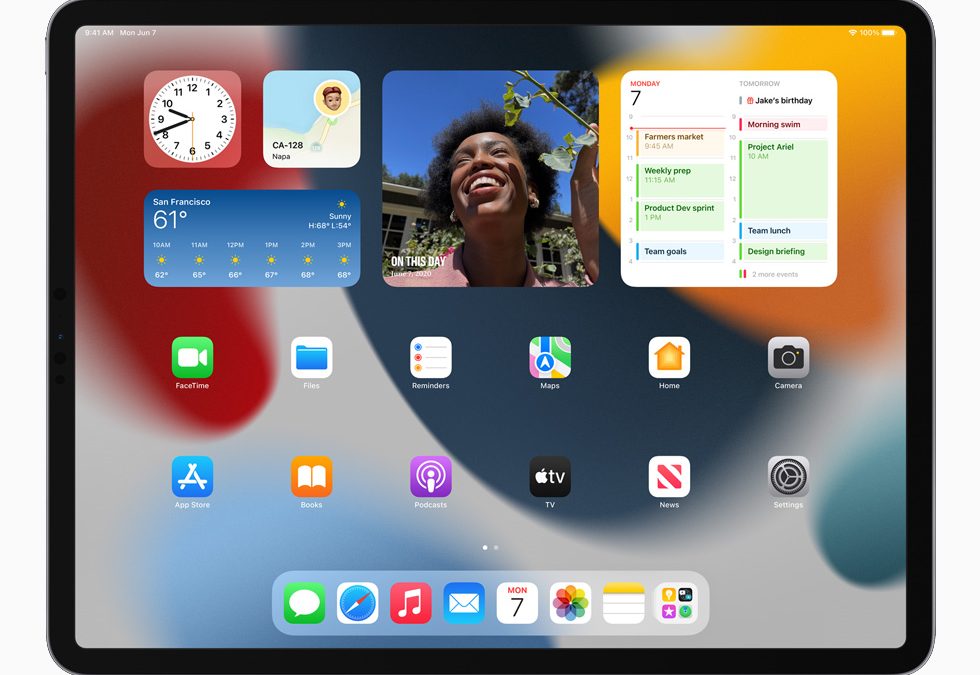Open Messages from the dock
Screen dimensions: 980x675
coord(304,603)
